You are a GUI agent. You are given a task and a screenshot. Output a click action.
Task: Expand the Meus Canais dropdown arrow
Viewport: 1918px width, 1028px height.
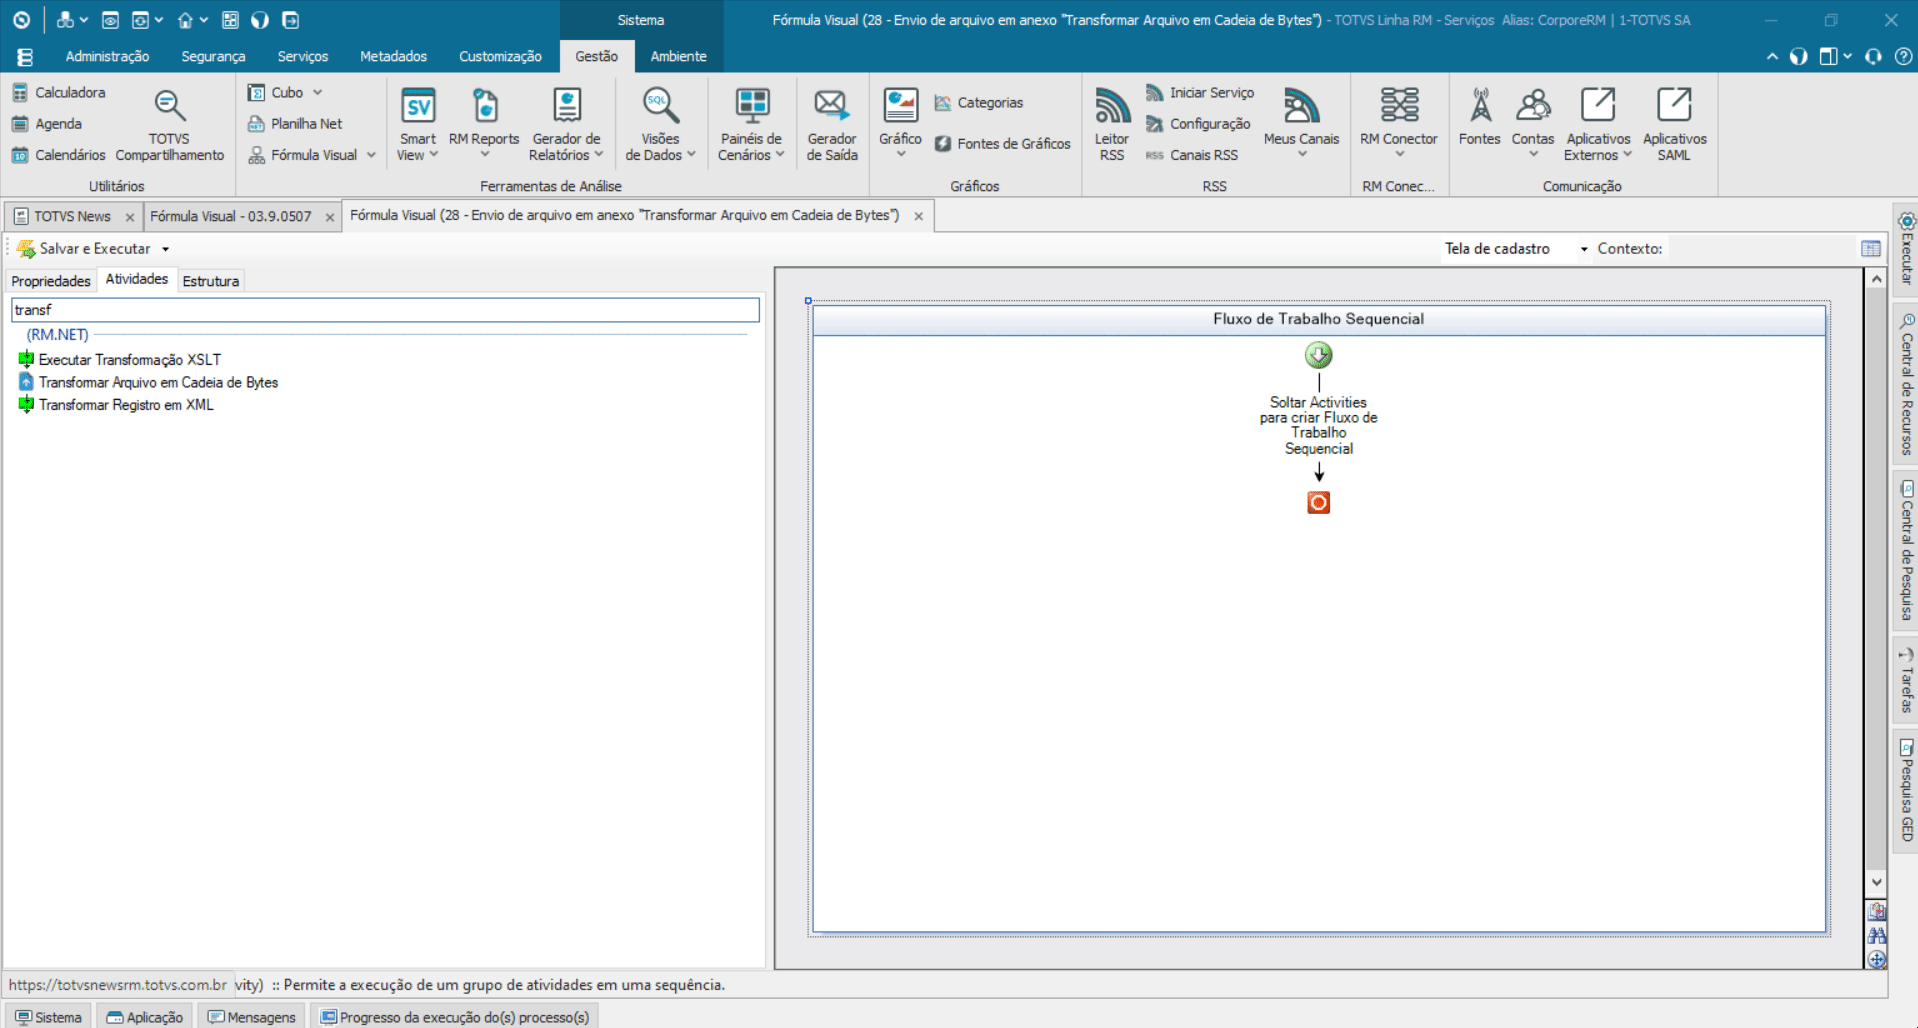click(1302, 155)
